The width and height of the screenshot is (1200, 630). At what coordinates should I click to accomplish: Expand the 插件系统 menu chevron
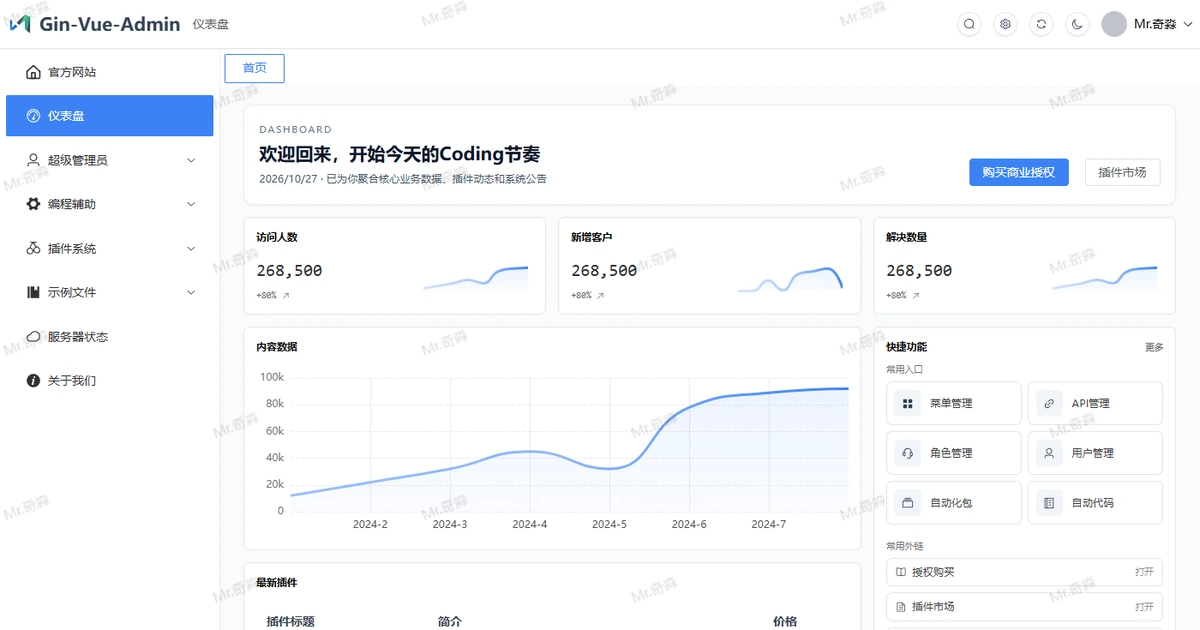191,248
